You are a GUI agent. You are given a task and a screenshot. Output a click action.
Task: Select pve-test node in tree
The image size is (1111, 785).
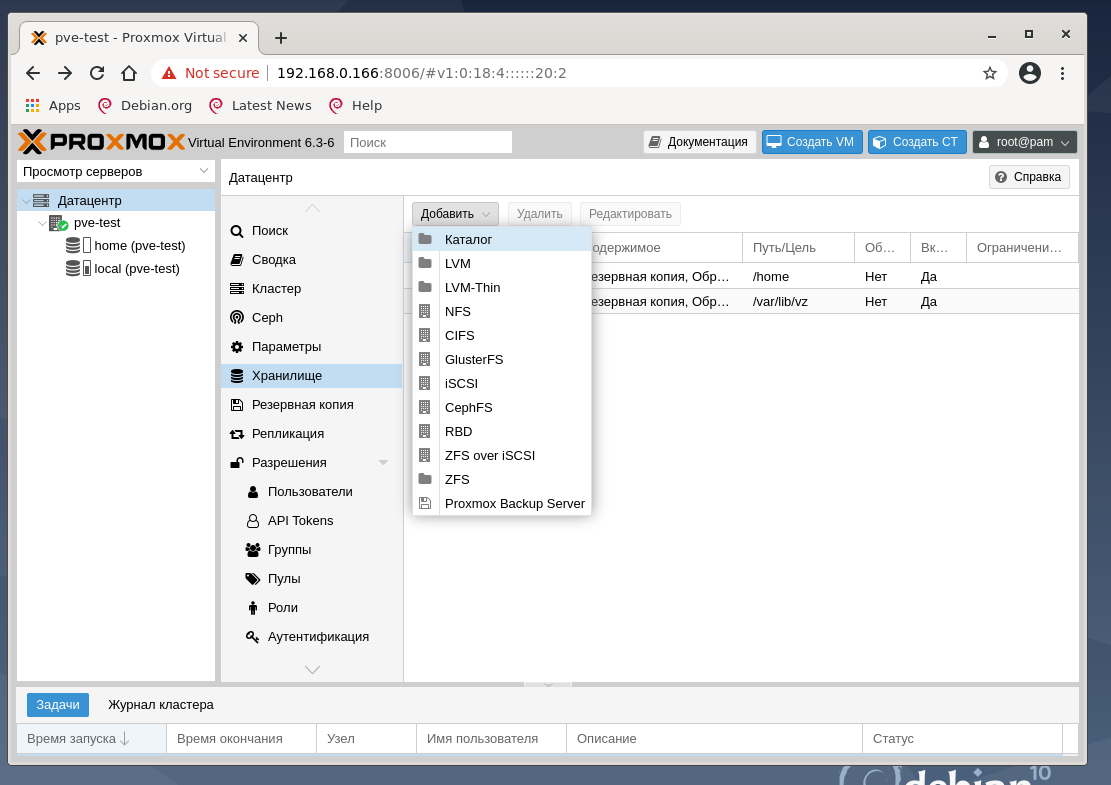pyautogui.click(x=97, y=223)
